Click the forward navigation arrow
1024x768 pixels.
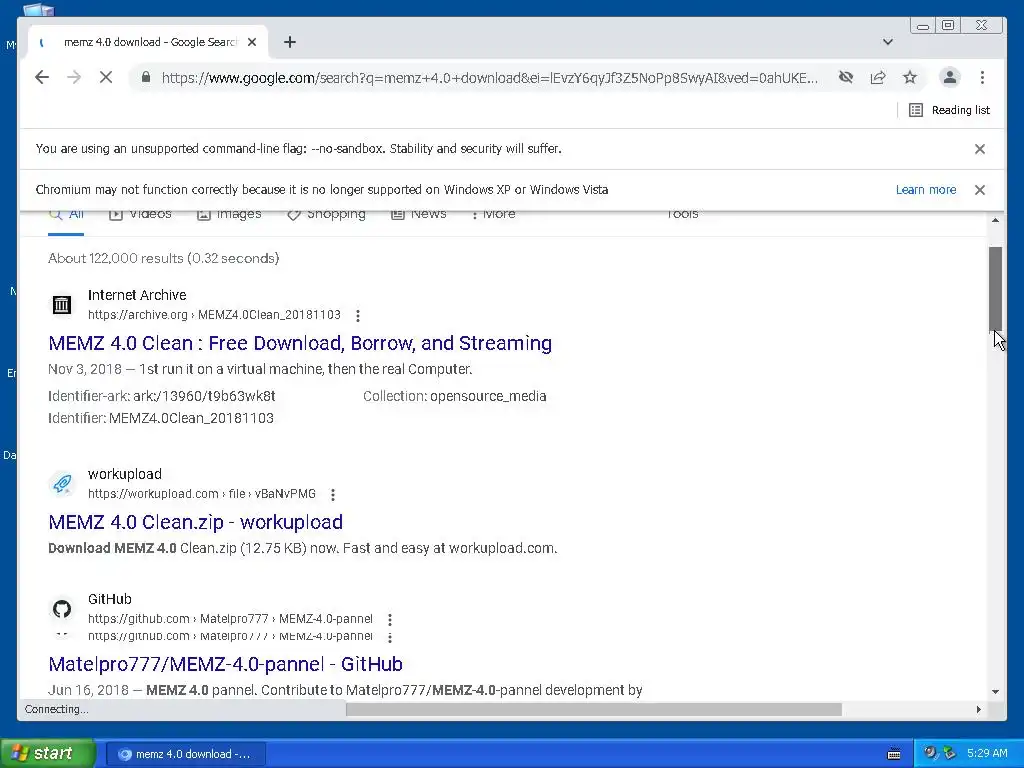[x=74, y=78]
